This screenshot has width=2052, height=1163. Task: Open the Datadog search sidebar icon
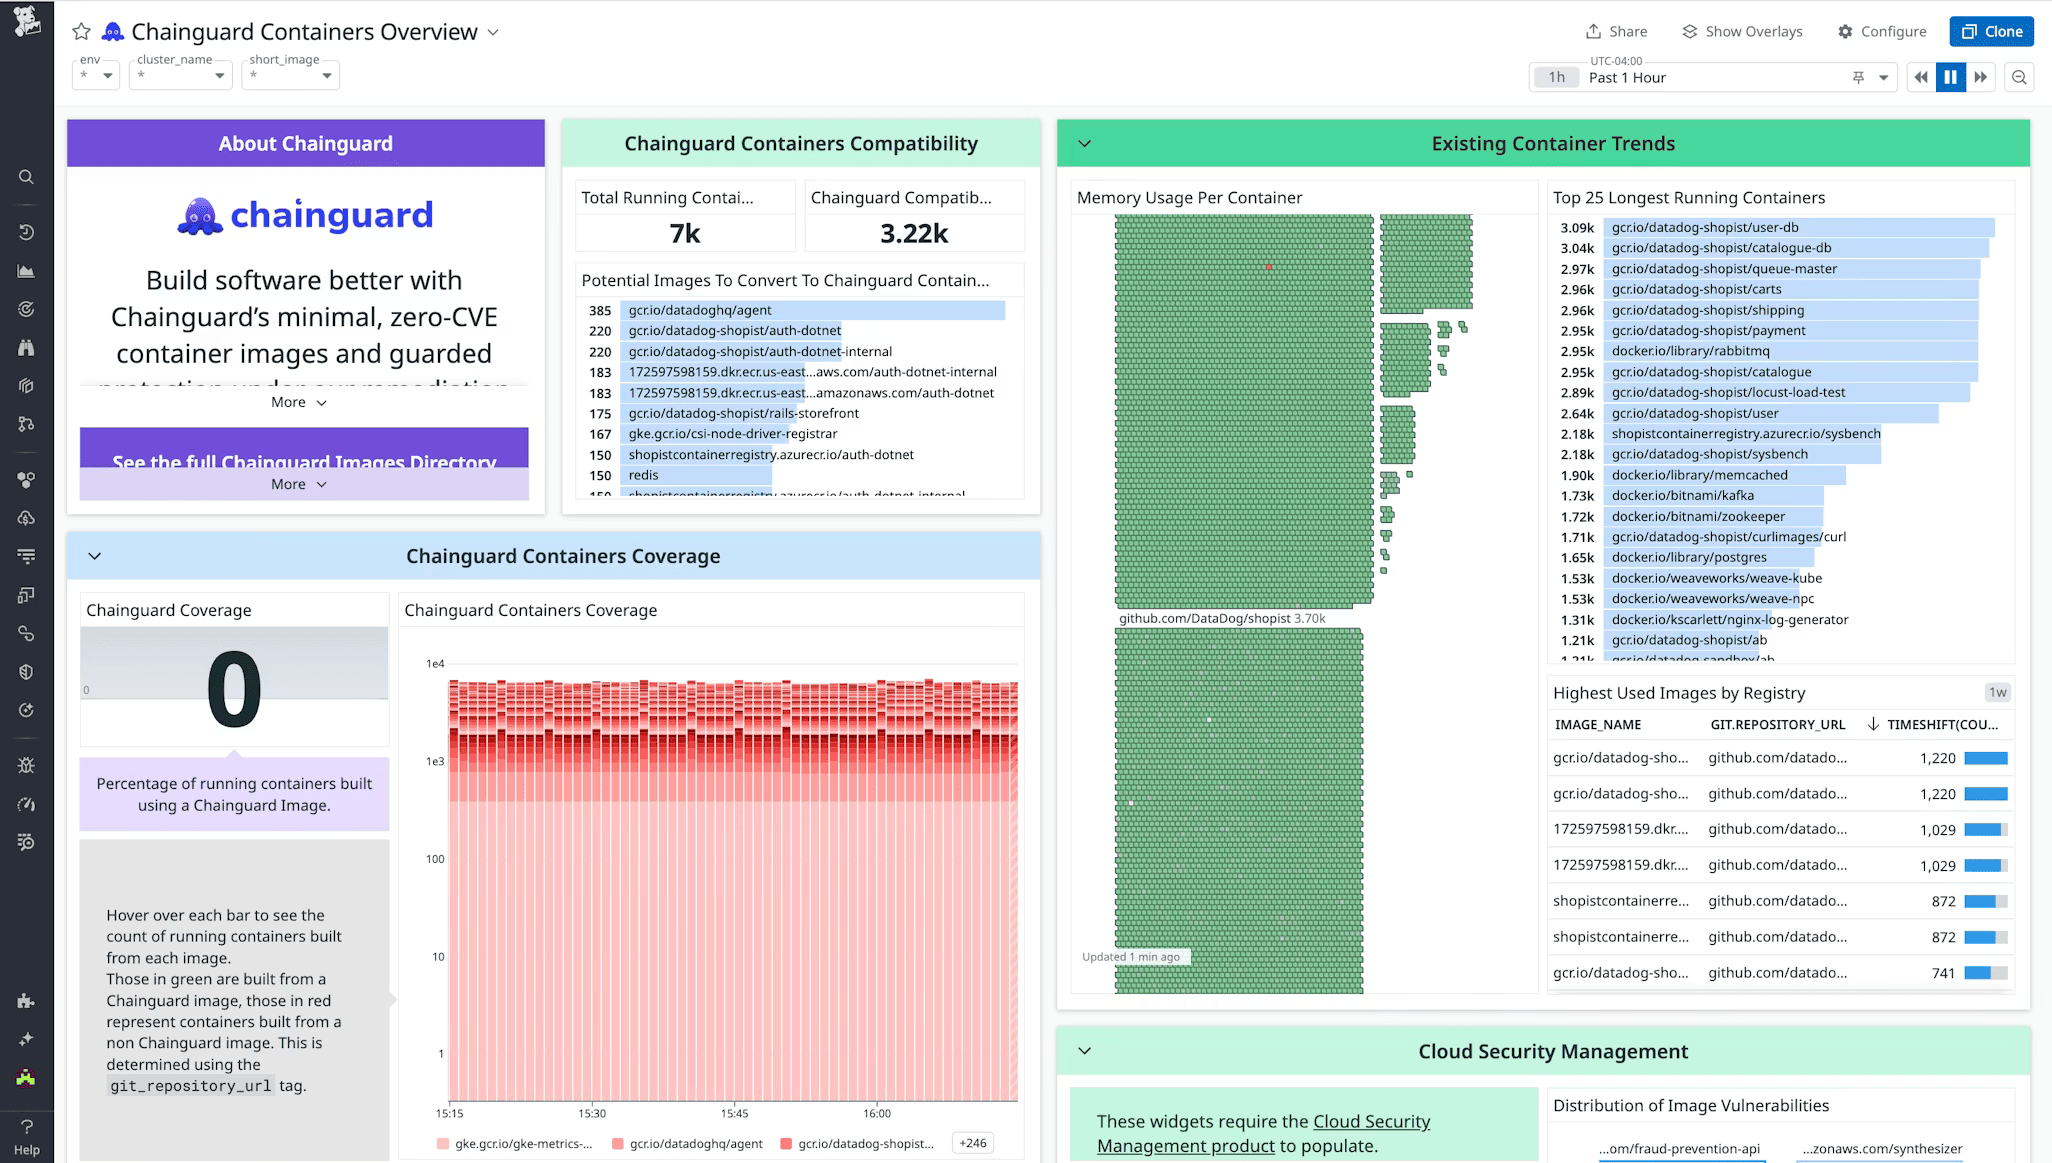[x=26, y=177]
